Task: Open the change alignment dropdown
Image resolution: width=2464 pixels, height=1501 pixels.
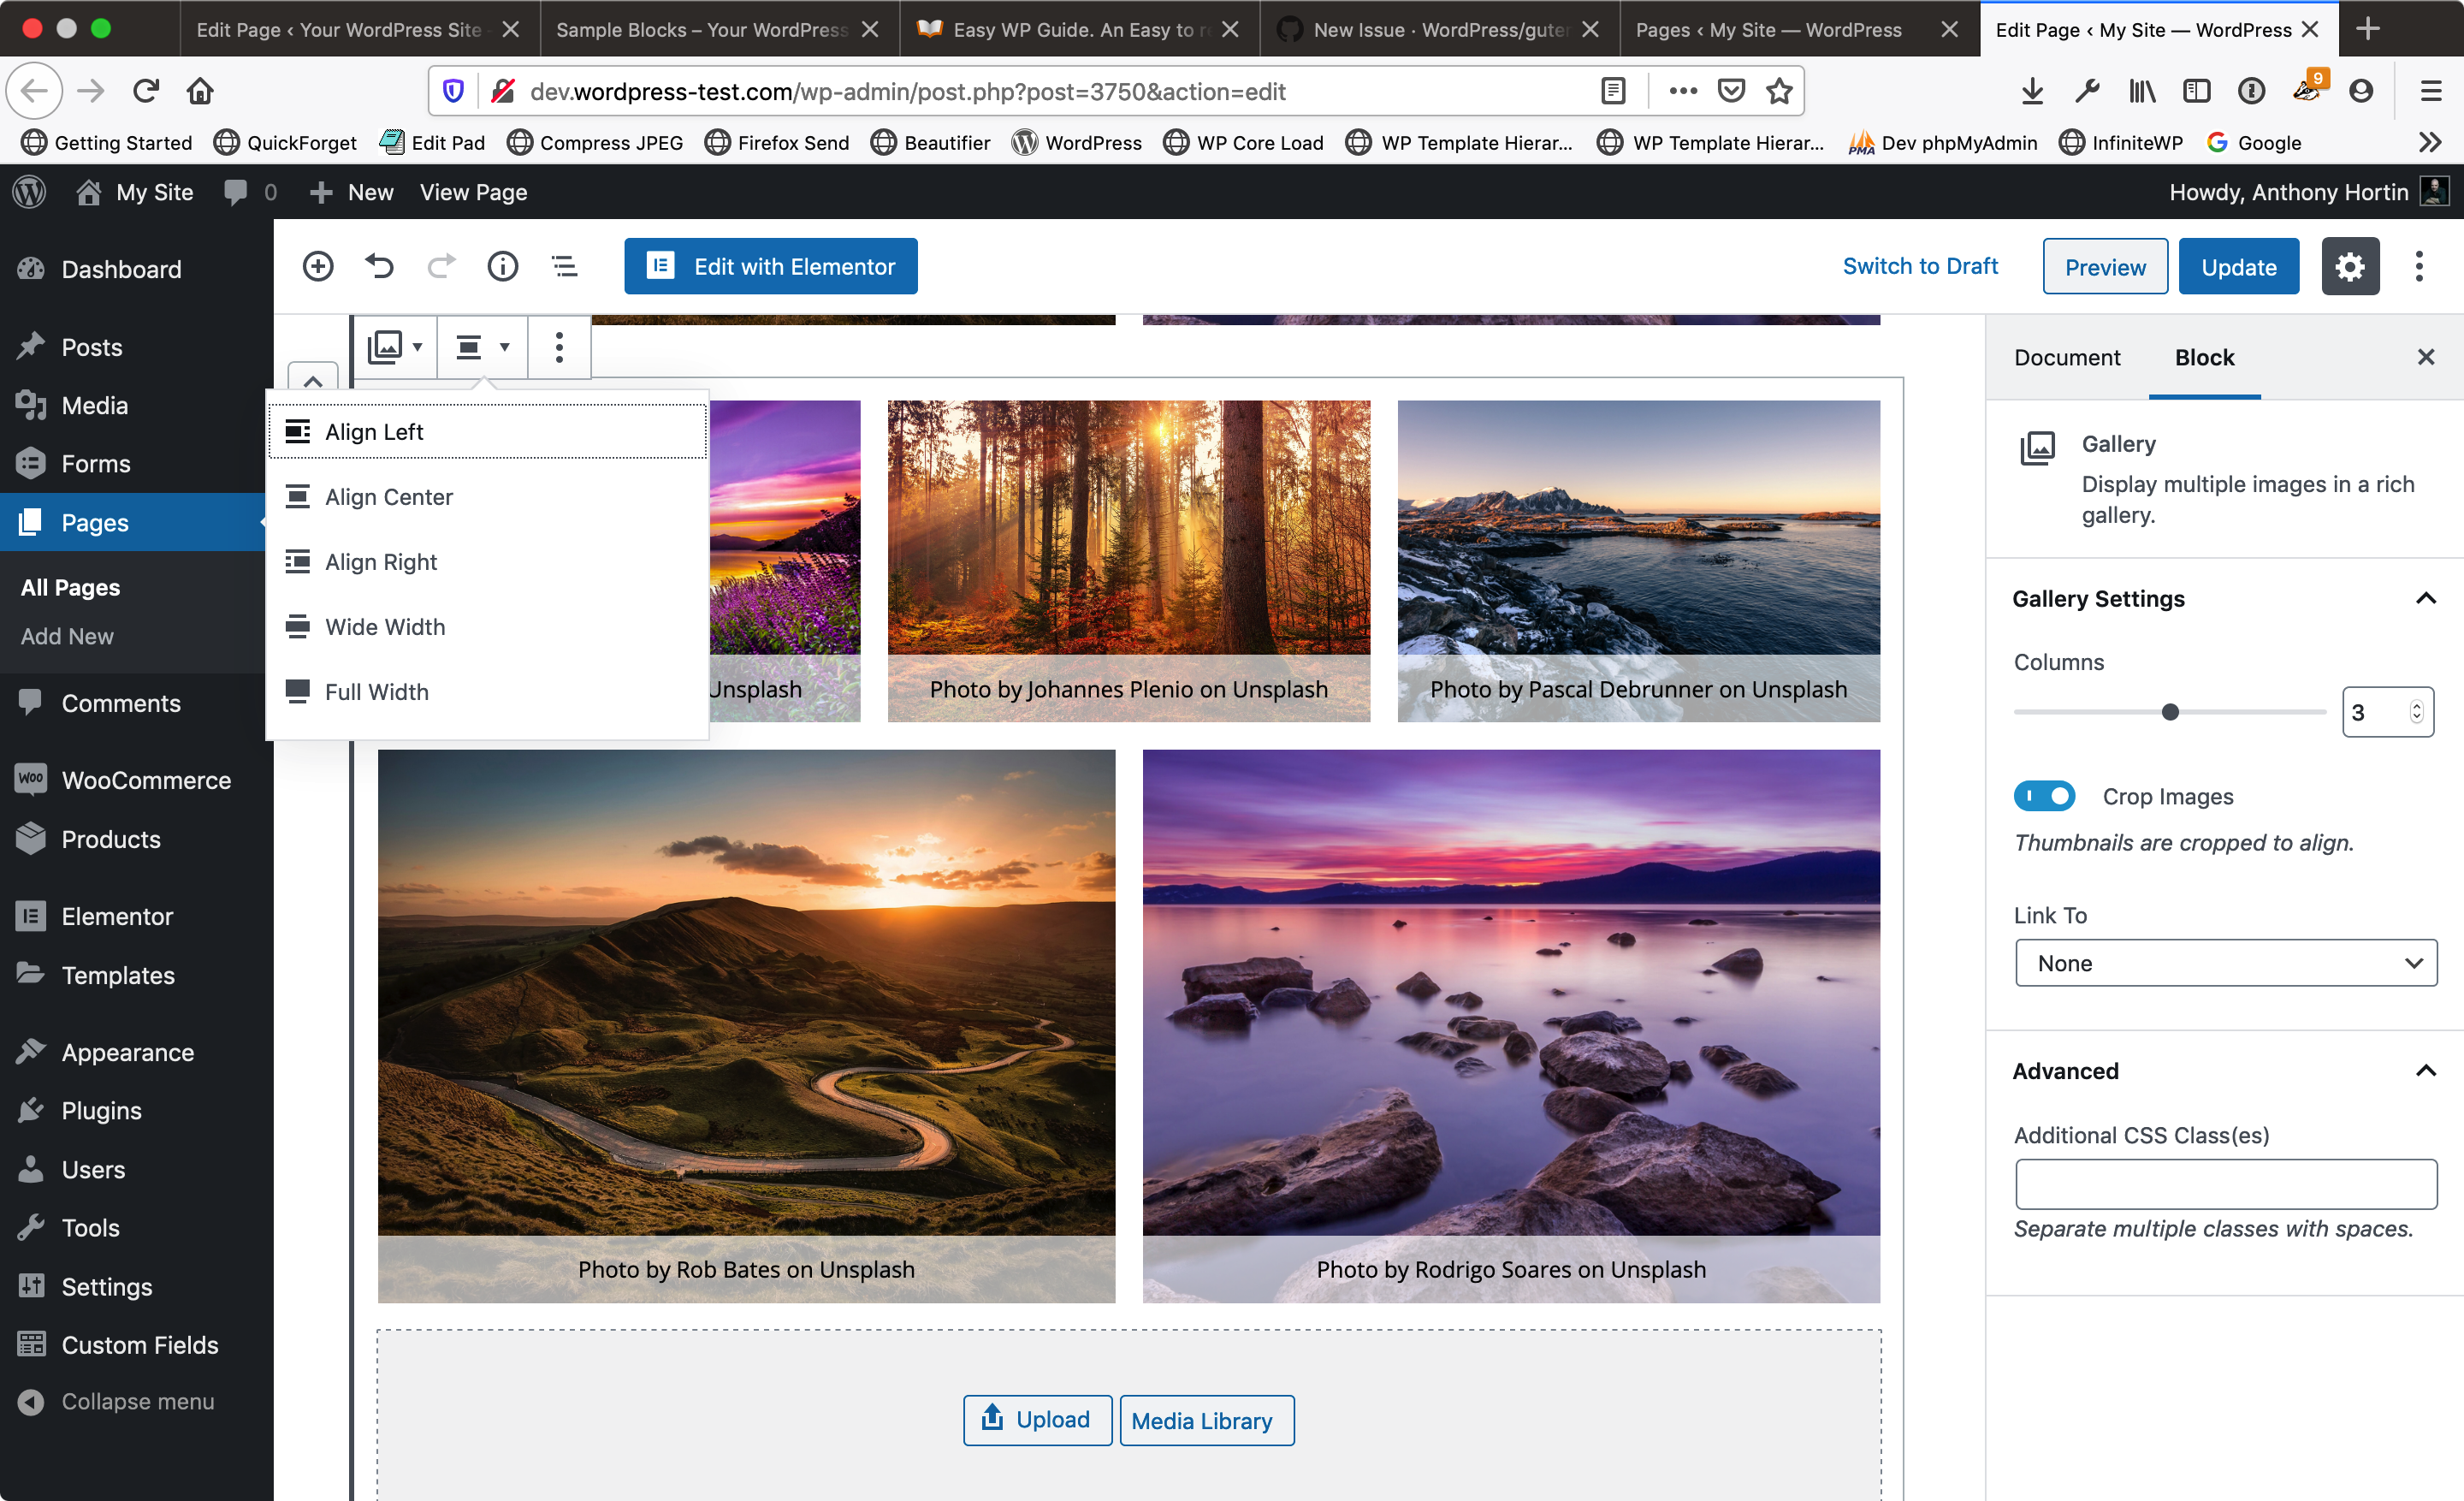Action: pyautogui.click(x=482, y=347)
